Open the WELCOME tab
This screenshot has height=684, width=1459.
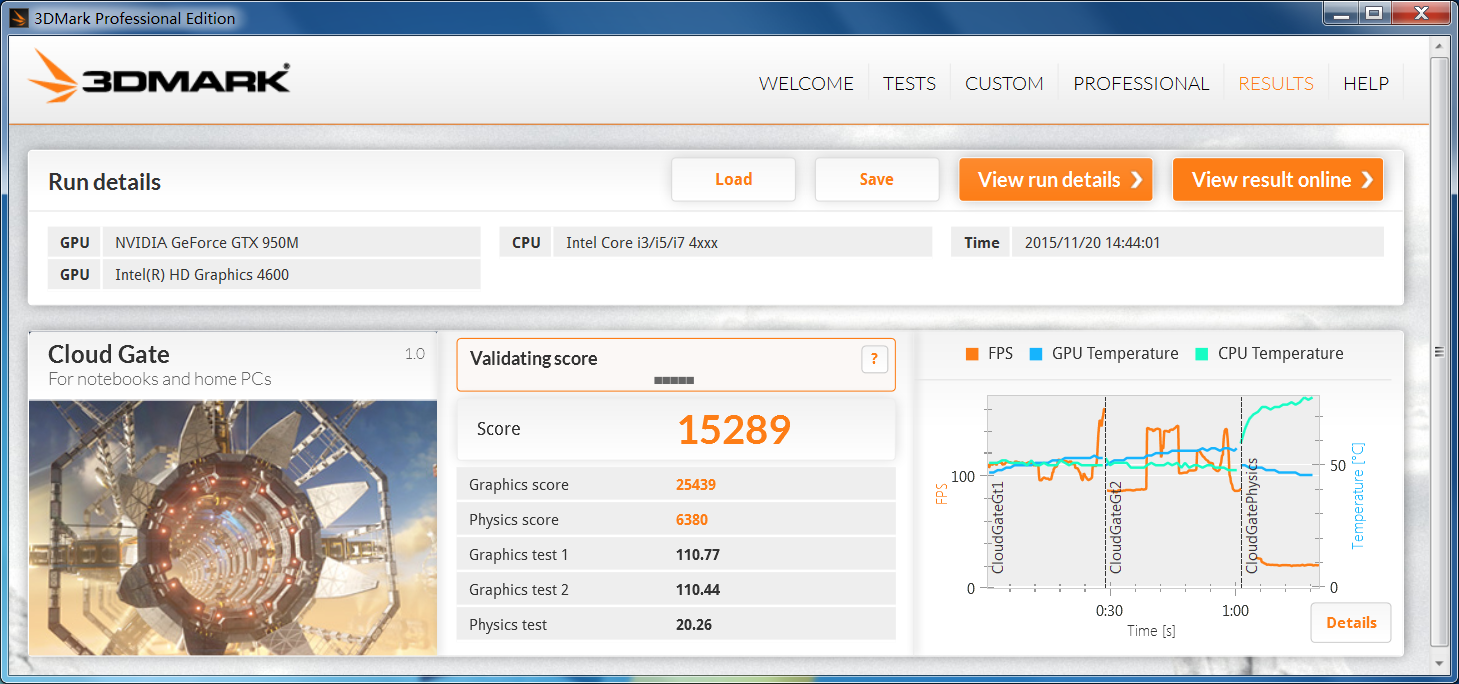[x=806, y=84]
